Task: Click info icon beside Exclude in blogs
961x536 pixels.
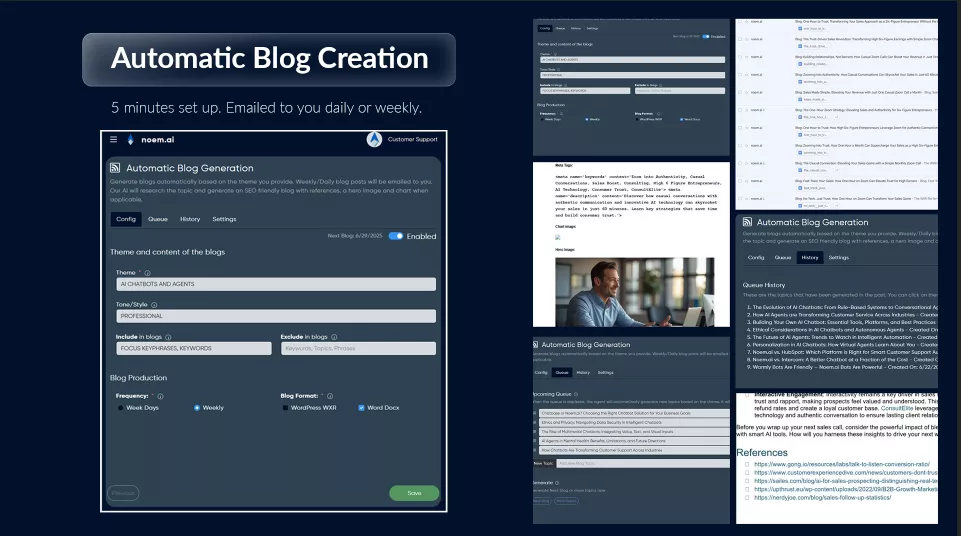Action: [333, 337]
